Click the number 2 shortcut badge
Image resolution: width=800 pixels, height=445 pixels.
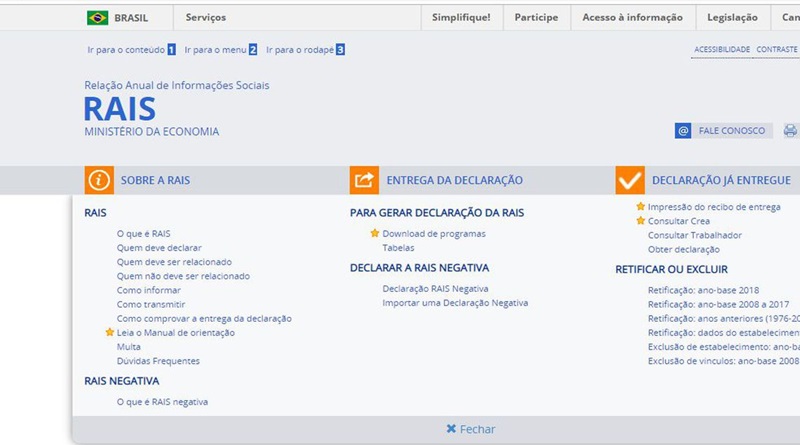[x=253, y=50]
